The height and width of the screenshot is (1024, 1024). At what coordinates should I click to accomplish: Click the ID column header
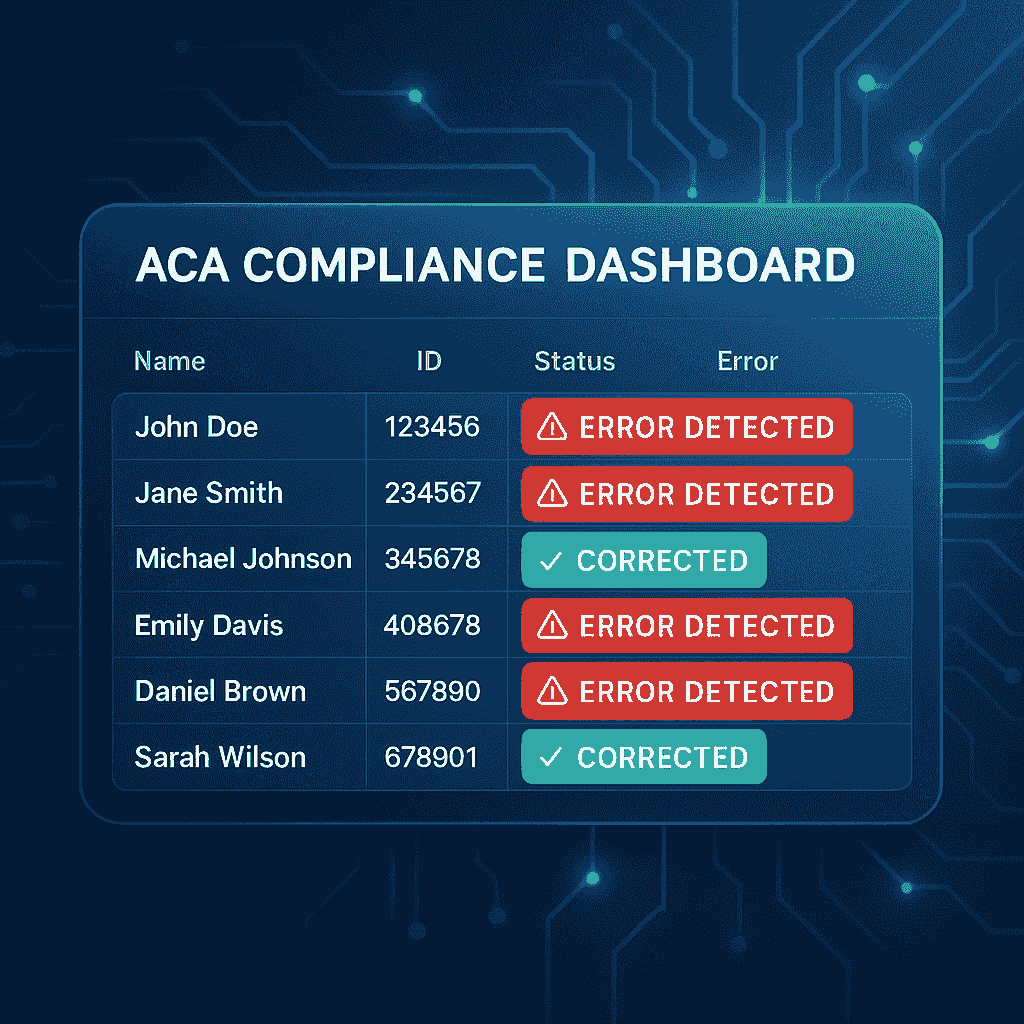pos(429,361)
